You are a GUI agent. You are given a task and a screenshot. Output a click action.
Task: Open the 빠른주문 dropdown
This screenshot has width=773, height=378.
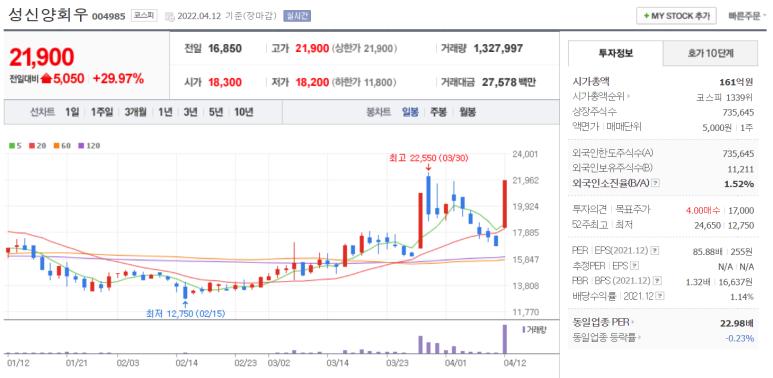(747, 16)
